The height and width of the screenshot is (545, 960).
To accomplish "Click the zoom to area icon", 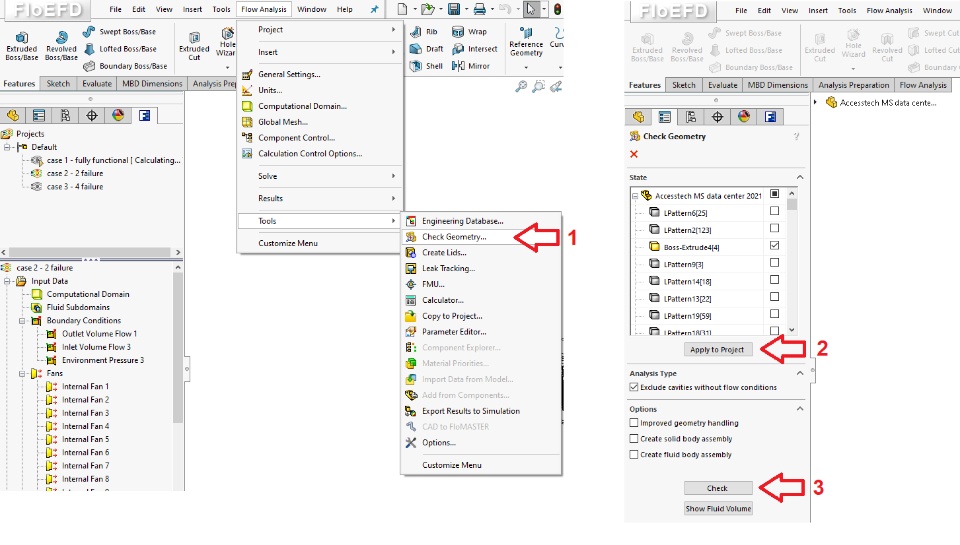I will 538,87.
